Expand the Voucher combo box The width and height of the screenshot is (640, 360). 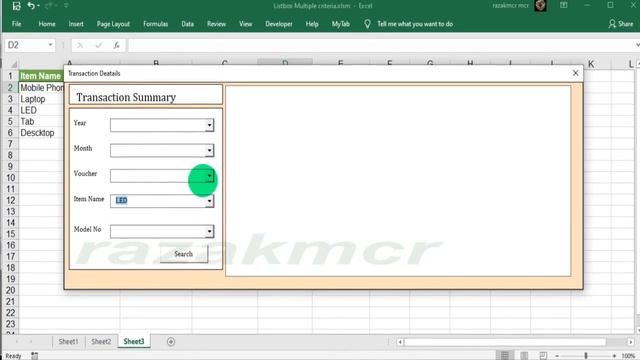(x=209, y=176)
